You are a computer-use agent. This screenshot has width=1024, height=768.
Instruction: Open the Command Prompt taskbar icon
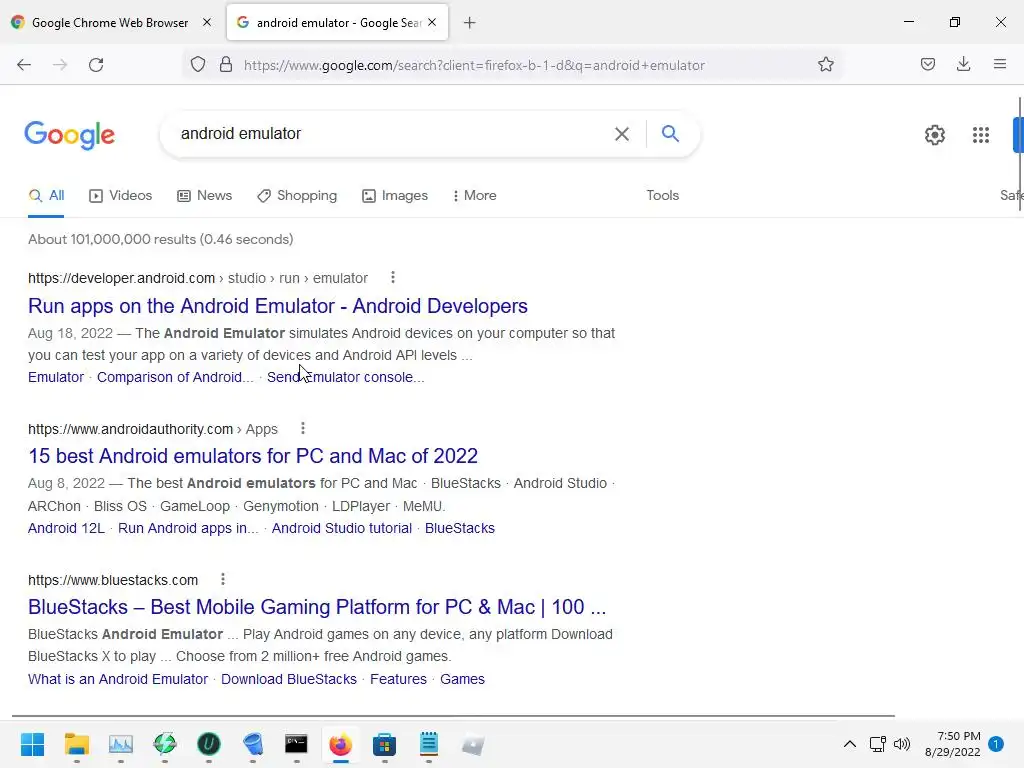pyautogui.click(x=296, y=744)
